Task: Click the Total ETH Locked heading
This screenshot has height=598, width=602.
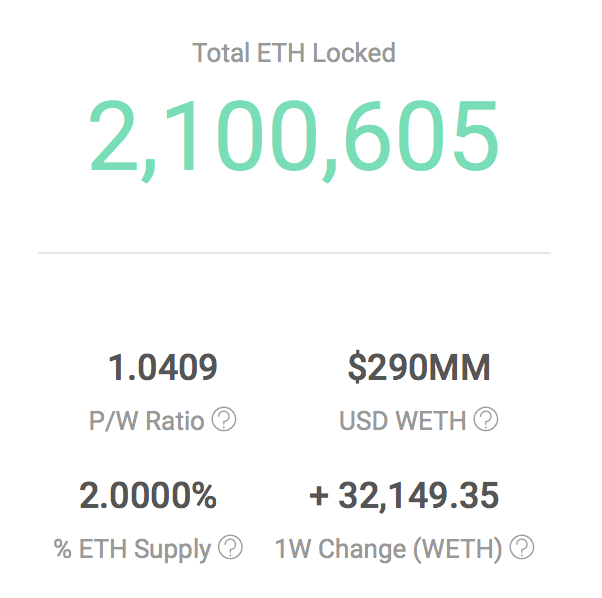Action: [294, 53]
